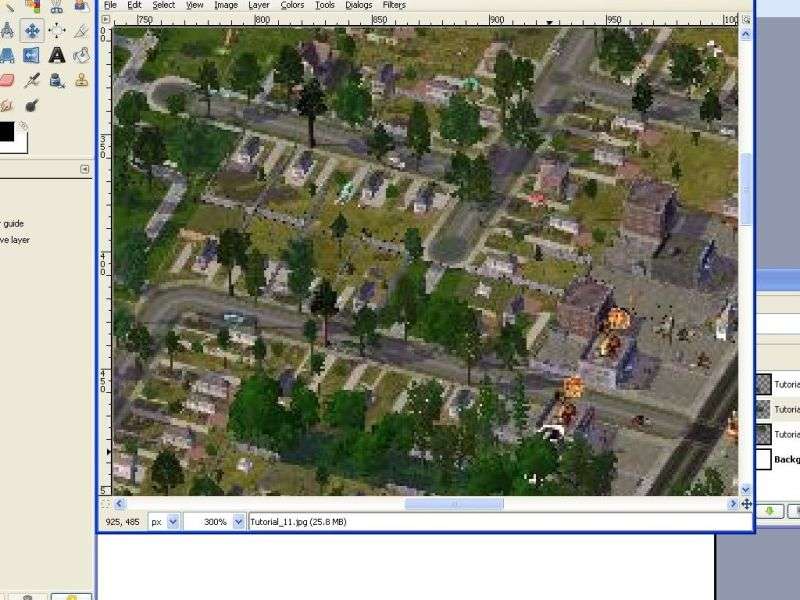Select the Clone stamp tool
The height and width of the screenshot is (600, 800).
click(82, 80)
